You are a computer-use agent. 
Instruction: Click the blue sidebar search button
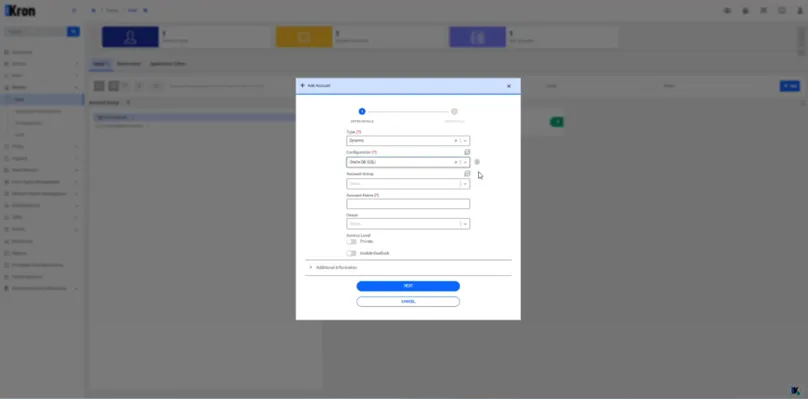(x=73, y=32)
